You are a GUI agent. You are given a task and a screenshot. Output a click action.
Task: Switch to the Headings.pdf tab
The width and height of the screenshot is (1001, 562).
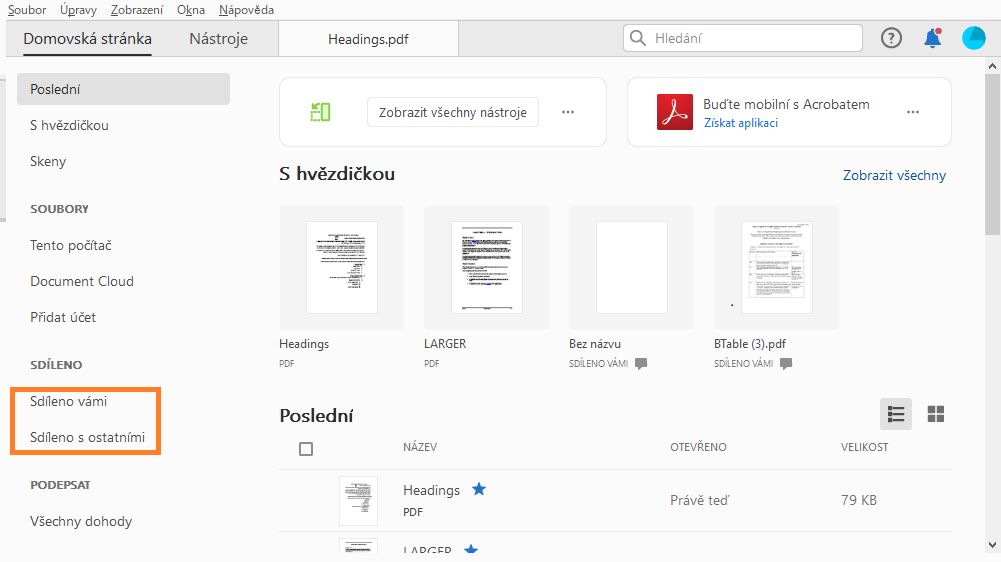pyautogui.click(x=368, y=39)
